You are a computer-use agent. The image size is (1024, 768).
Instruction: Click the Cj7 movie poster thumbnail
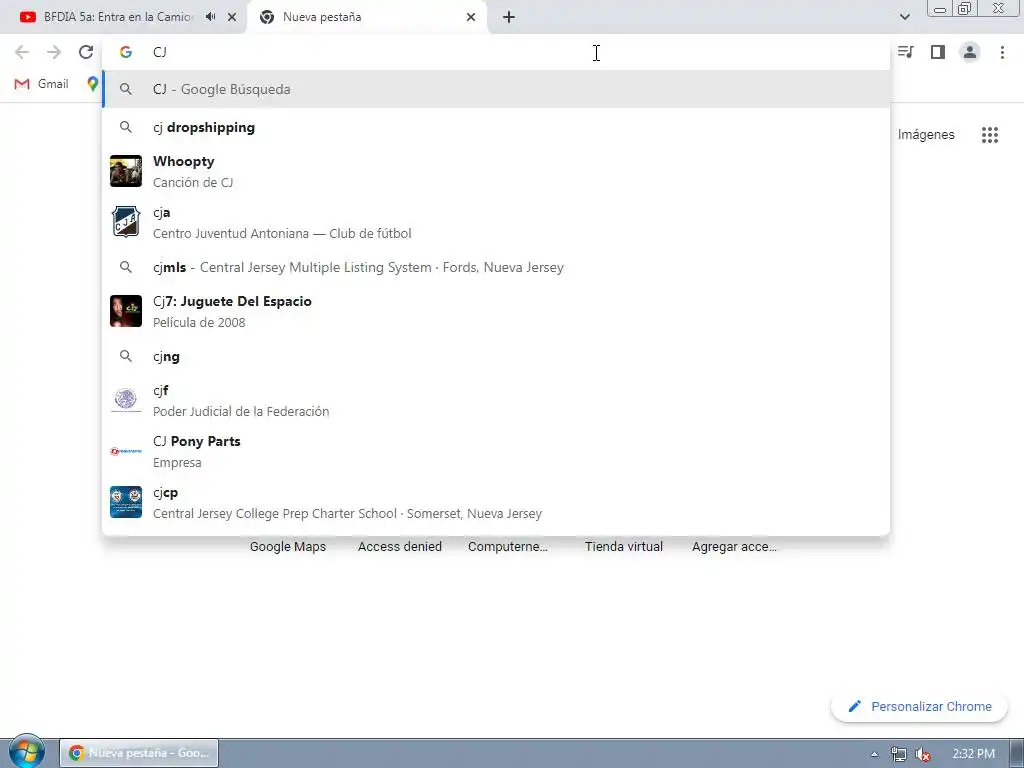pos(126,311)
